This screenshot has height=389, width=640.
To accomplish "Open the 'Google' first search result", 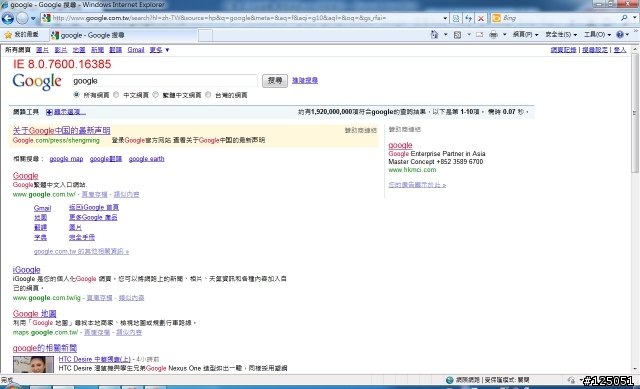I will click(25, 176).
